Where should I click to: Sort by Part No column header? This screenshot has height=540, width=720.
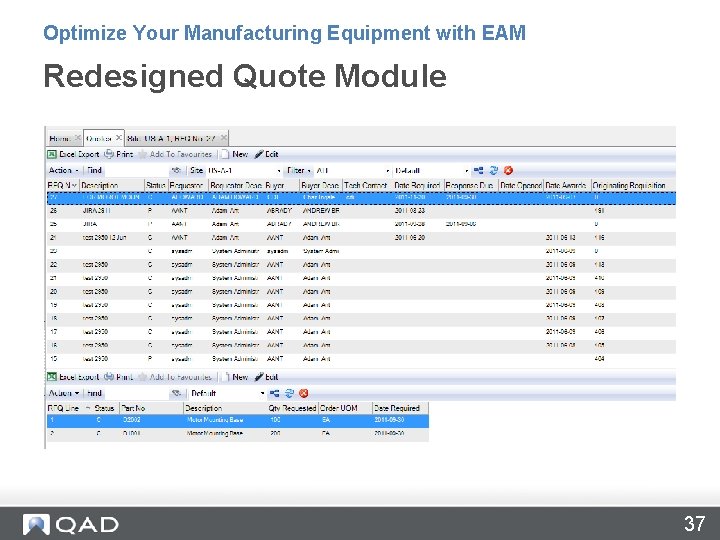pos(151,408)
